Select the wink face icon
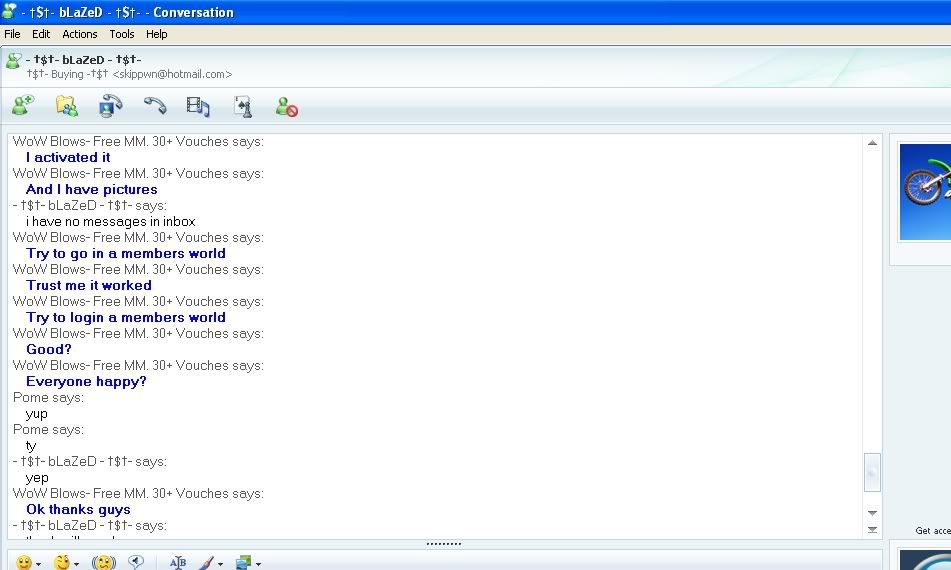The image size is (951, 570). pyautogui.click(x=62, y=563)
